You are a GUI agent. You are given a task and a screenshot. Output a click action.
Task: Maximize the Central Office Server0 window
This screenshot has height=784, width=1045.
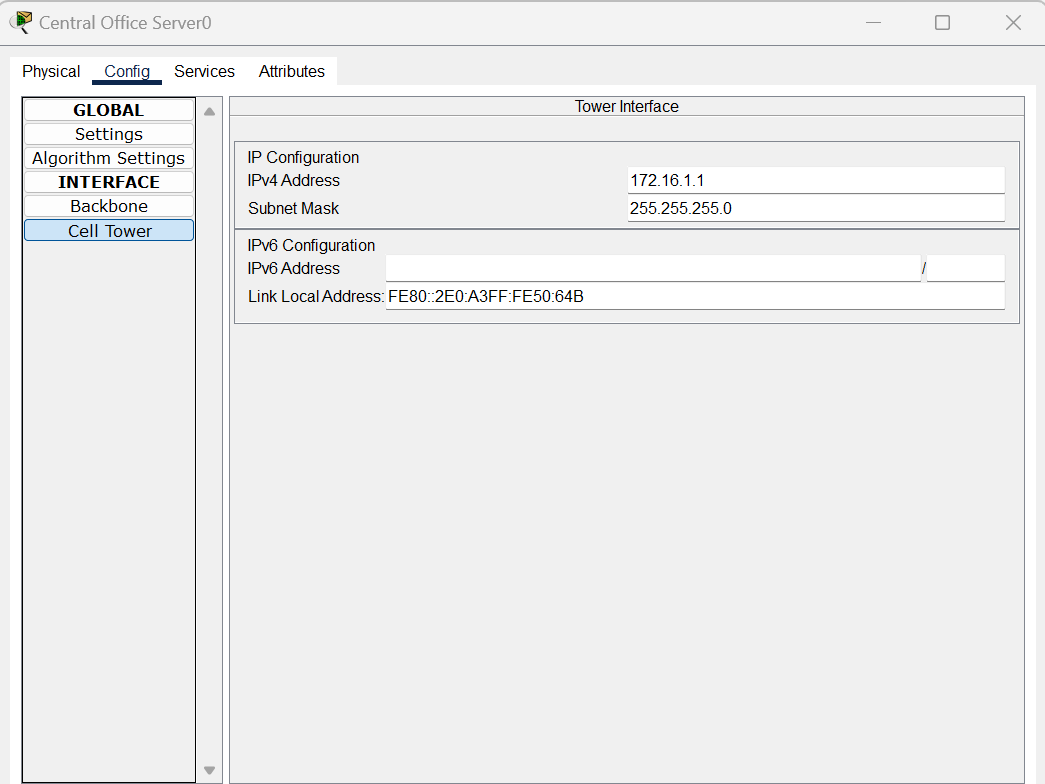click(x=942, y=23)
